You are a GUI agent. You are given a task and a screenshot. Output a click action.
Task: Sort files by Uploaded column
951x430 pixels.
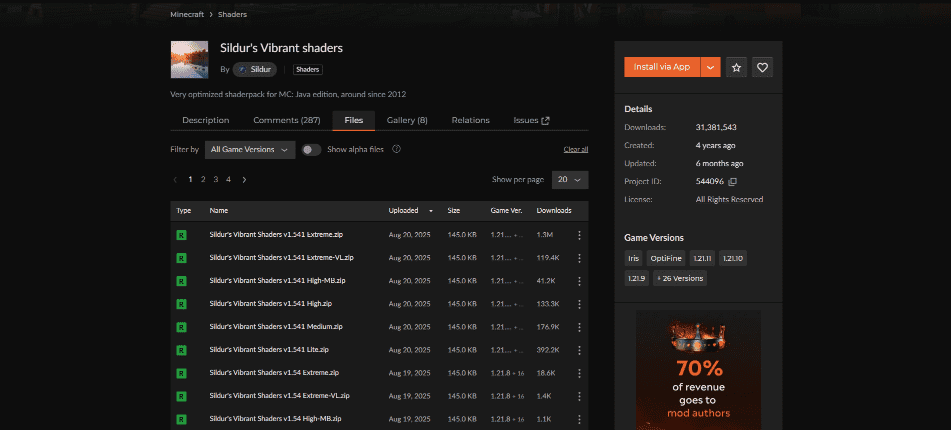tap(410, 211)
